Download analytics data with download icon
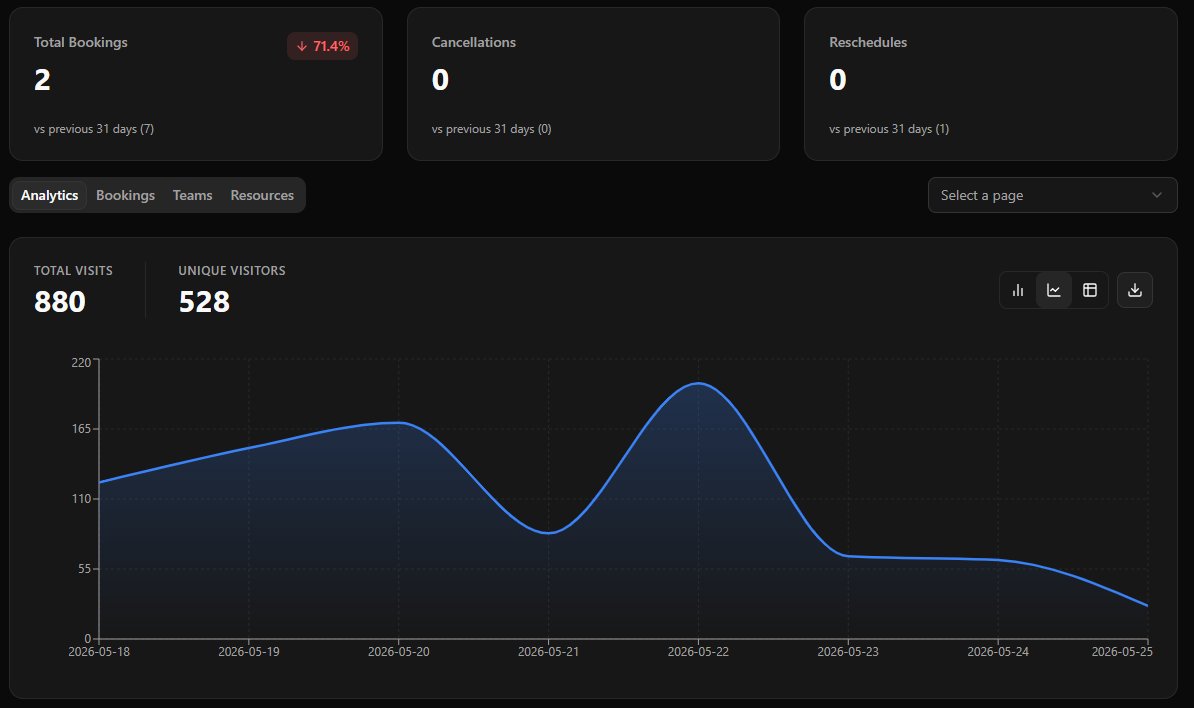1194x708 pixels. coord(1135,290)
